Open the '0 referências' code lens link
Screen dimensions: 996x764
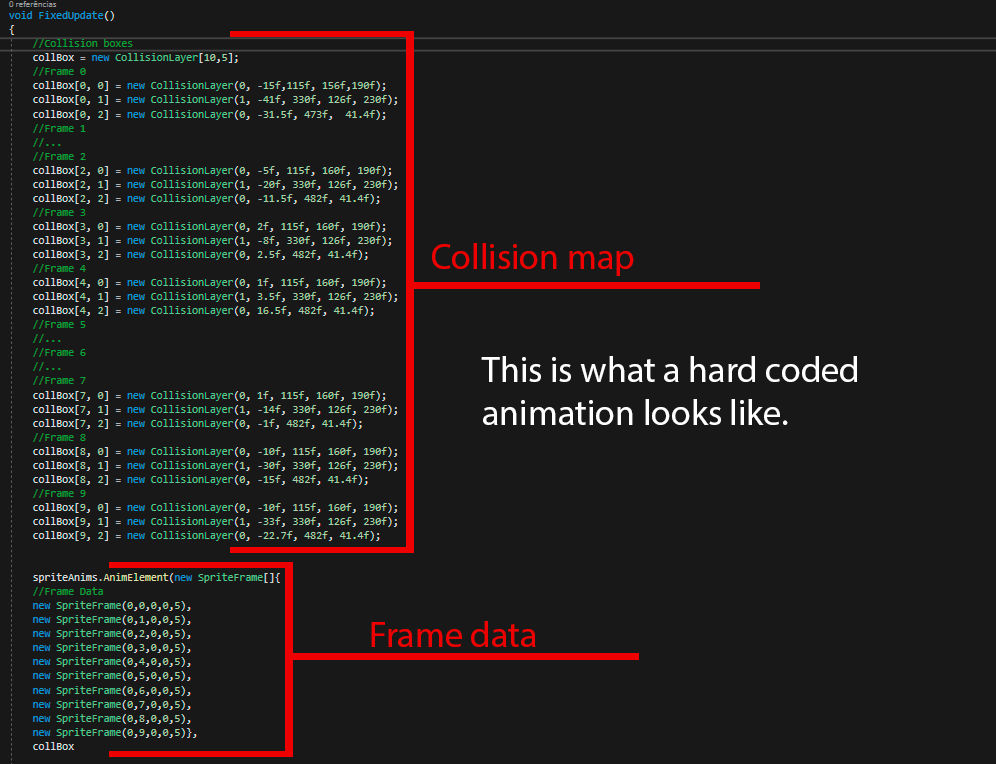tap(32, 4)
